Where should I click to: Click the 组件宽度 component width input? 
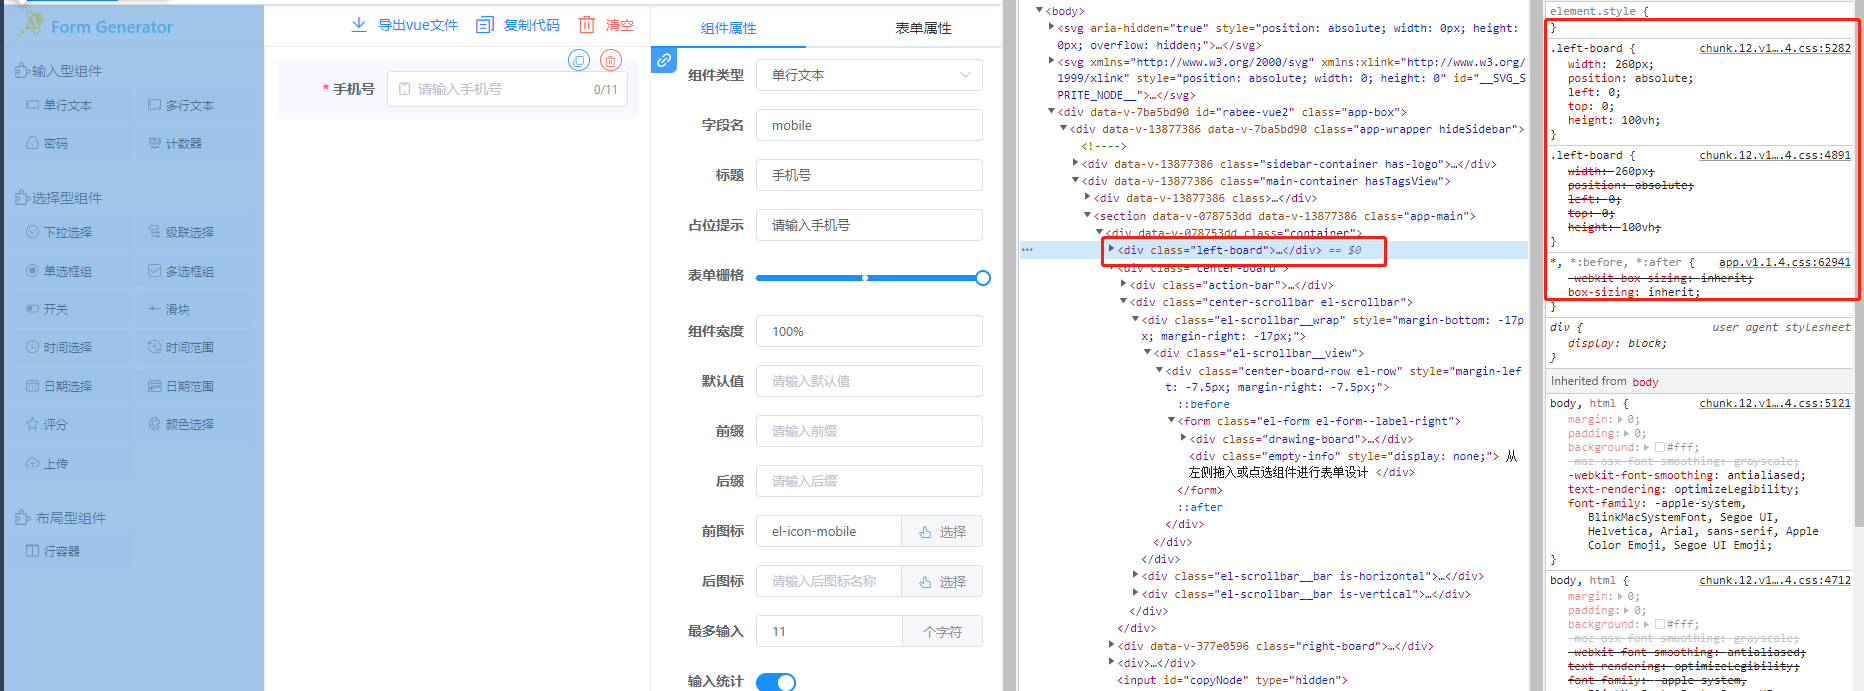(869, 331)
